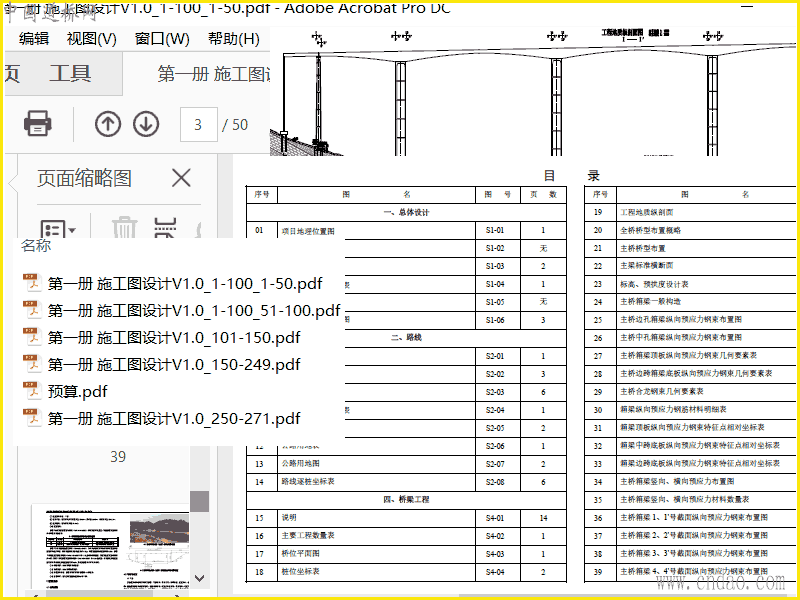Click the 目 录 heading in document

[571, 176]
